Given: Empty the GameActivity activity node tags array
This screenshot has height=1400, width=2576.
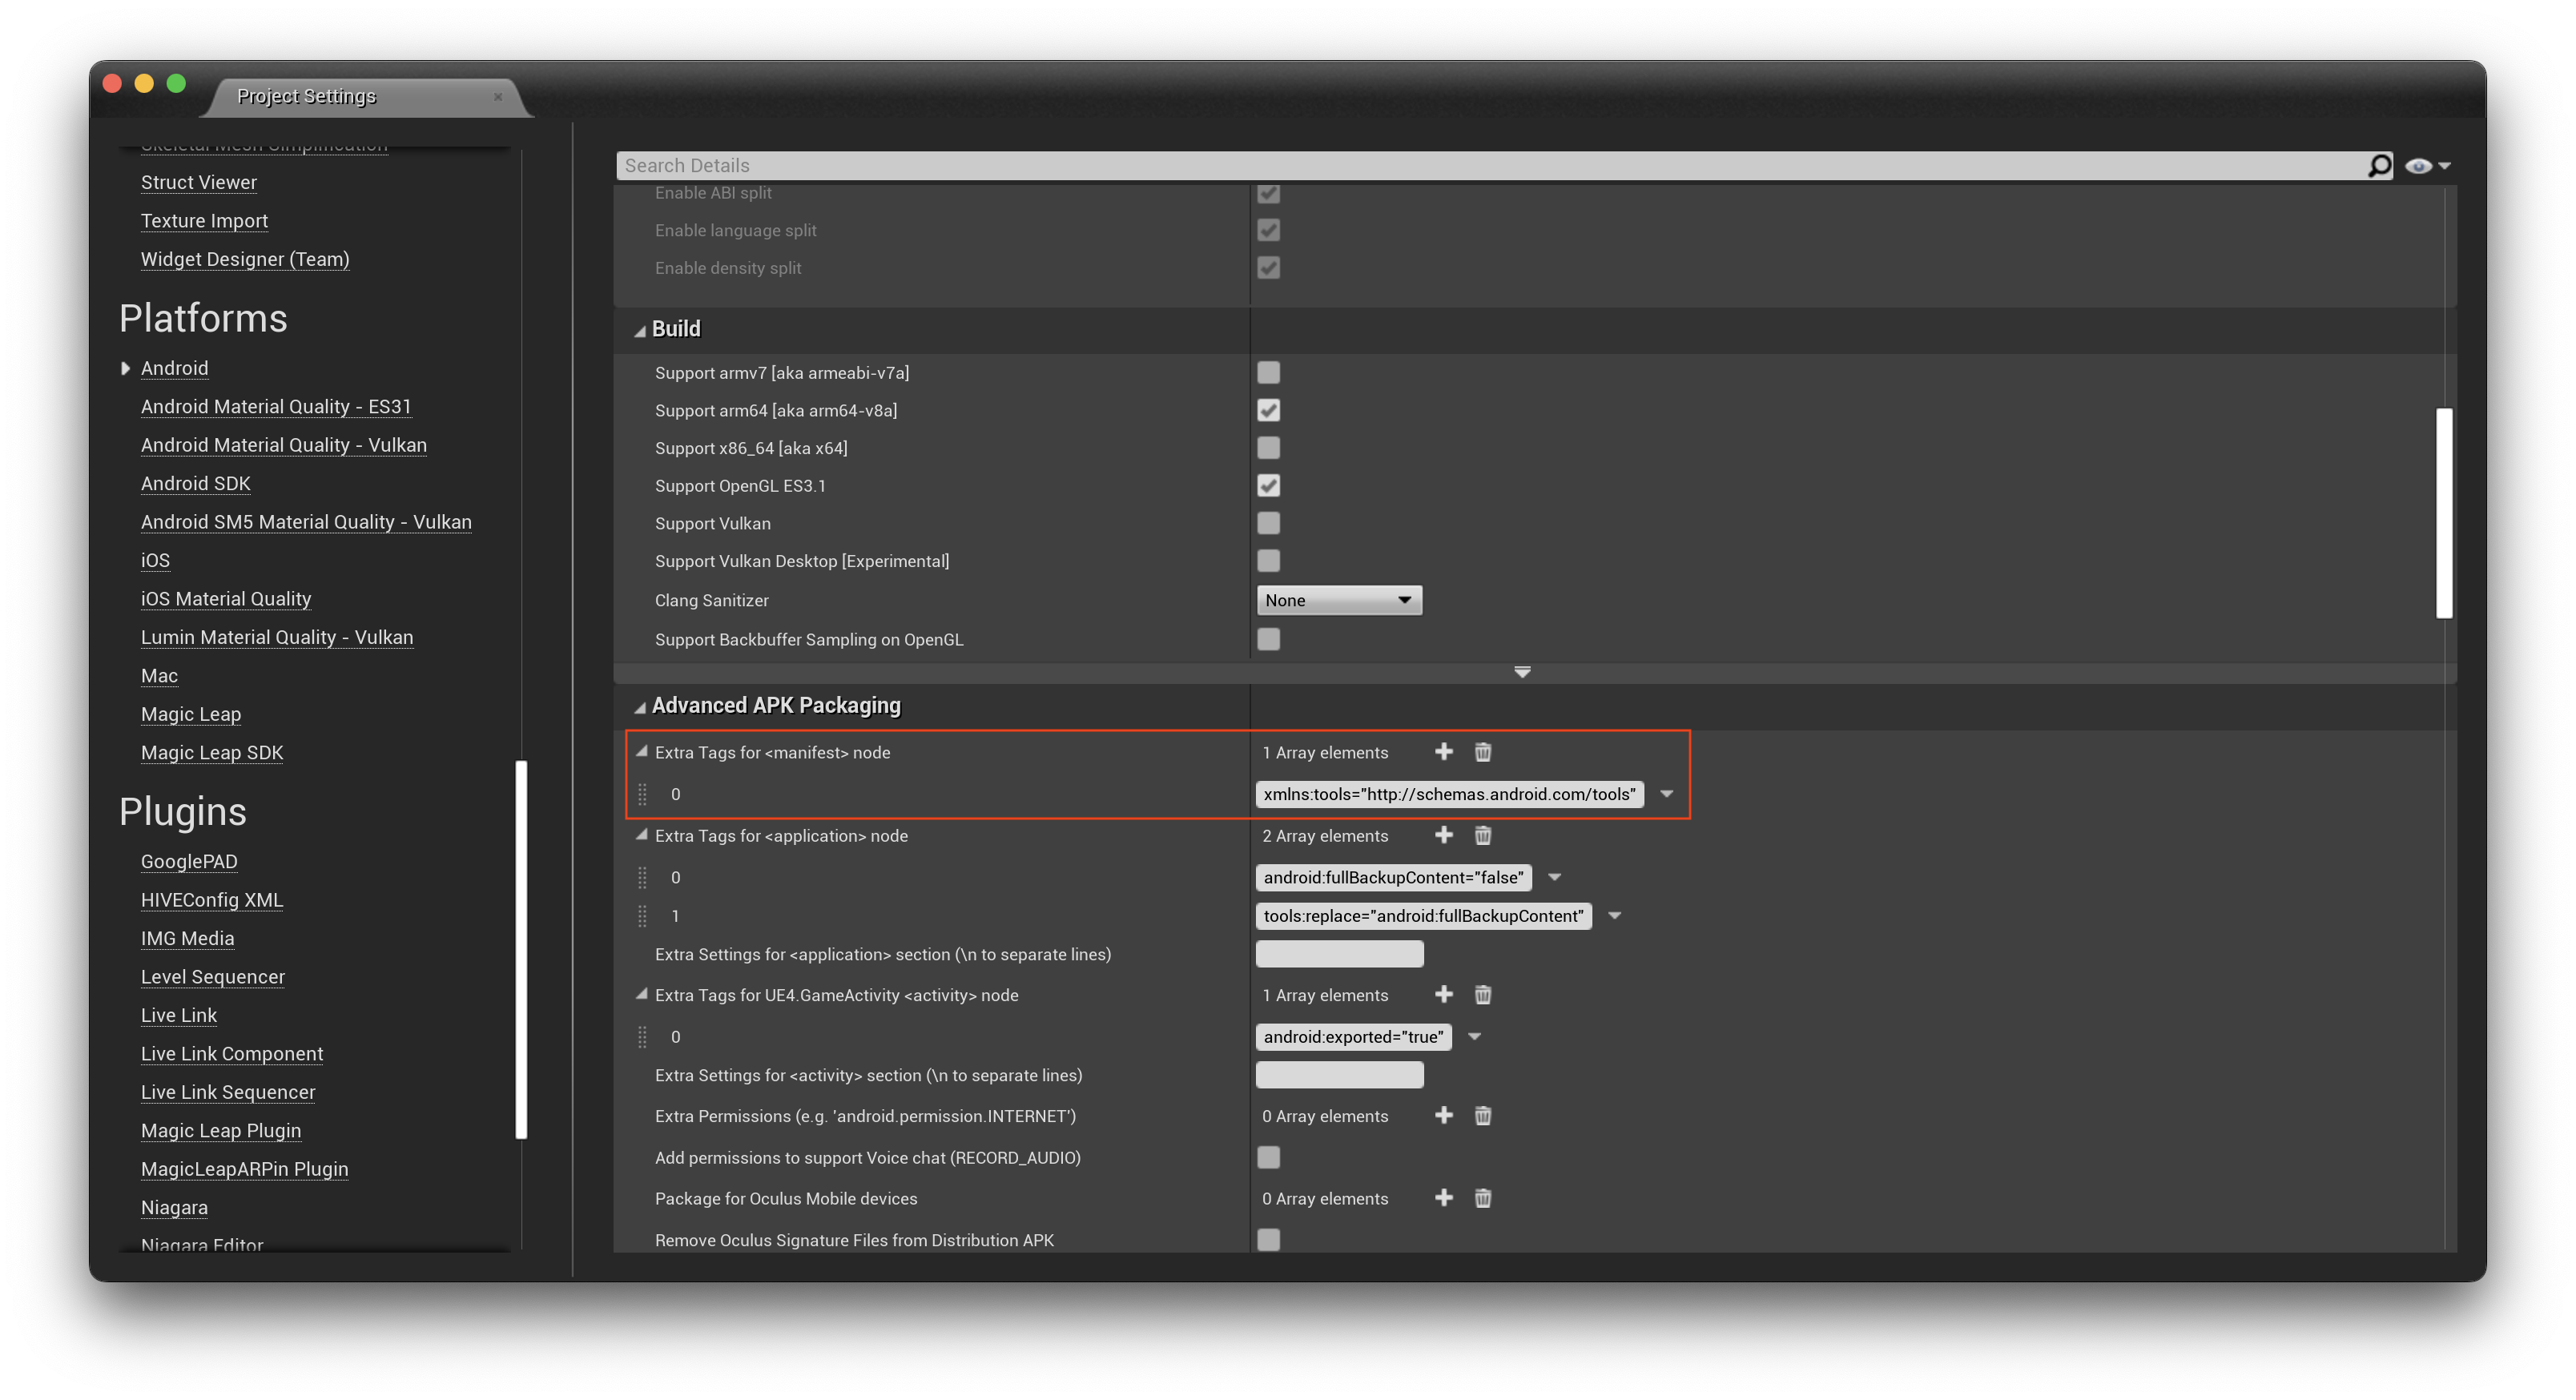Looking at the screenshot, I should click(1483, 995).
